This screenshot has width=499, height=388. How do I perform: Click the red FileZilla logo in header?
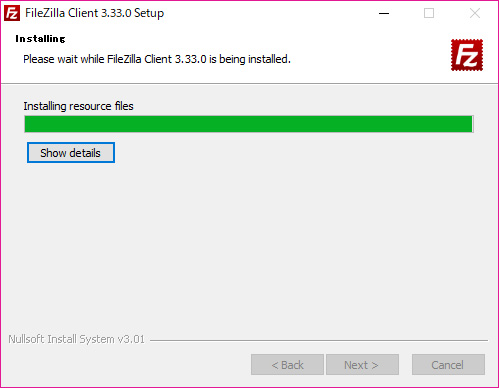467,55
